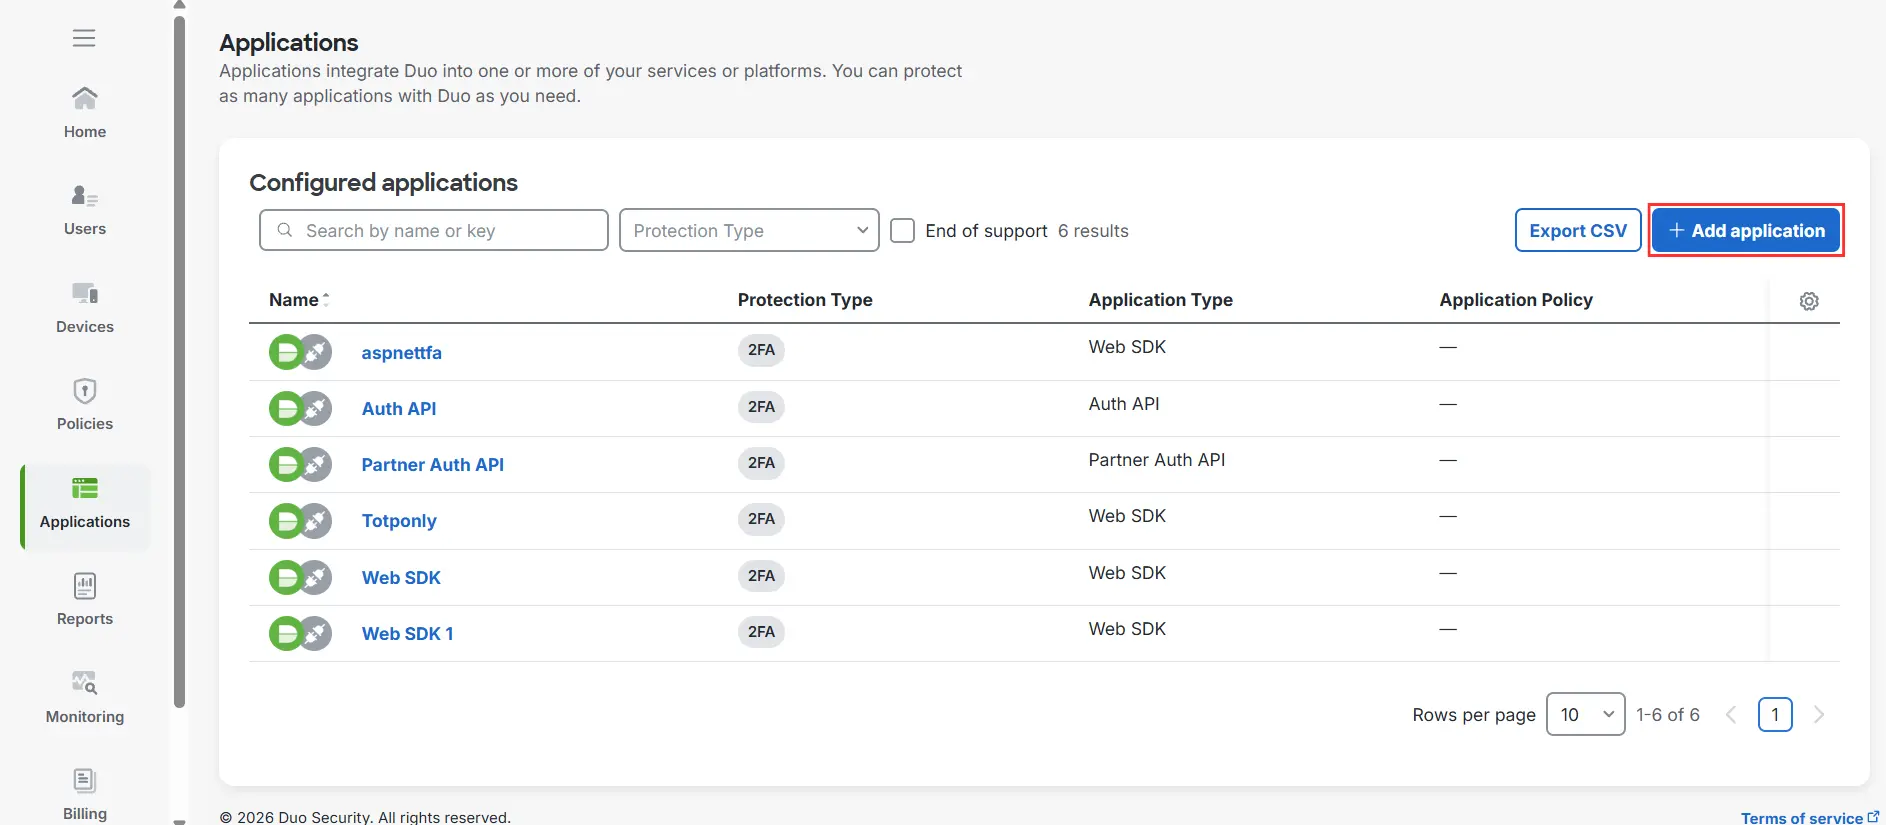The width and height of the screenshot is (1886, 825).
Task: Open the Auth API application link
Action: coord(399,409)
